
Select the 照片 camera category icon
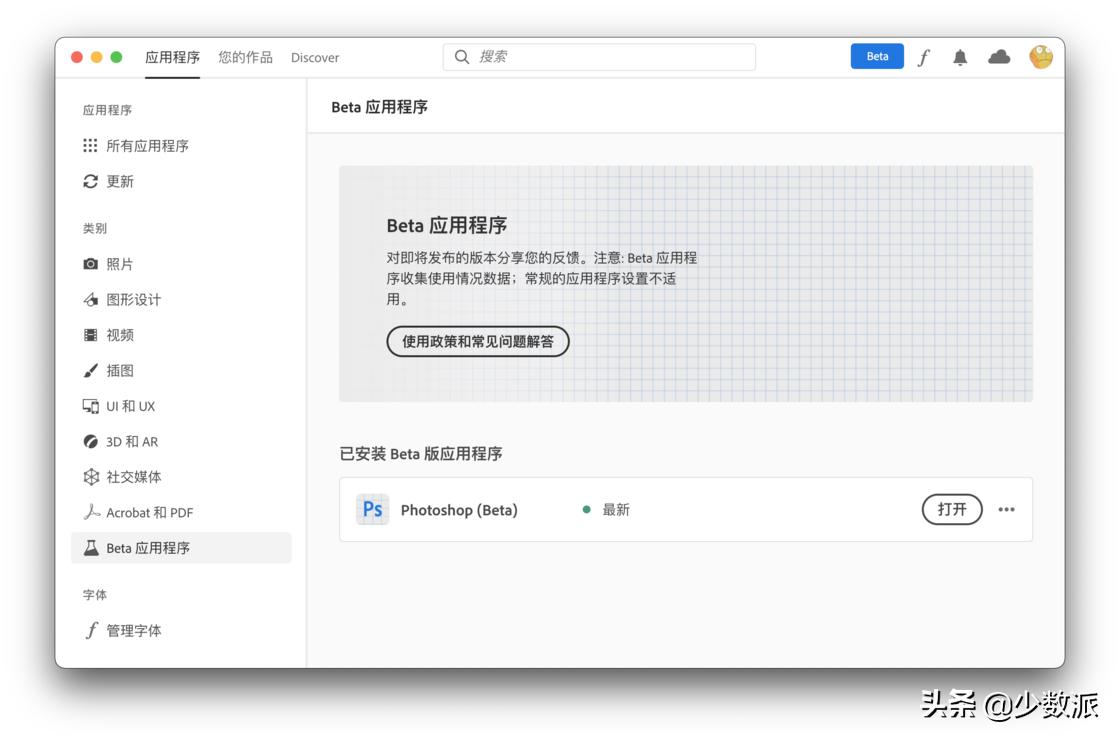[x=91, y=263]
